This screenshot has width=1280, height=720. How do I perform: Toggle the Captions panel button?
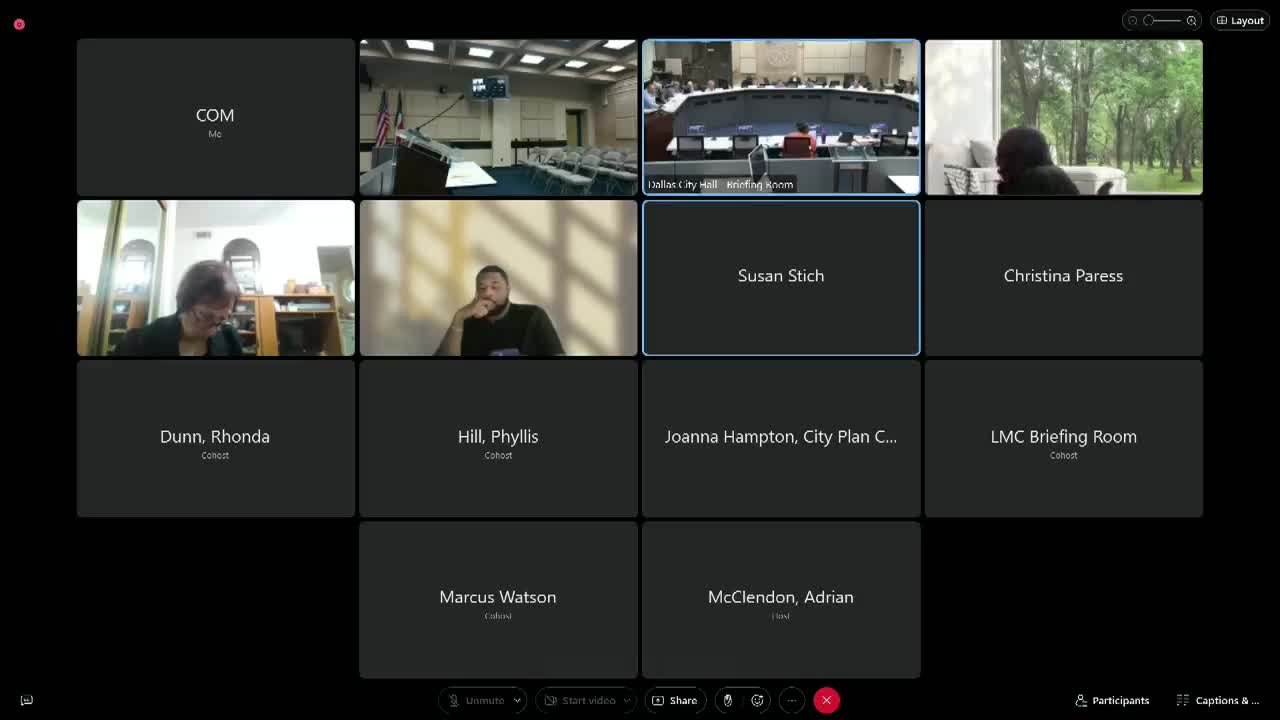coord(1218,700)
